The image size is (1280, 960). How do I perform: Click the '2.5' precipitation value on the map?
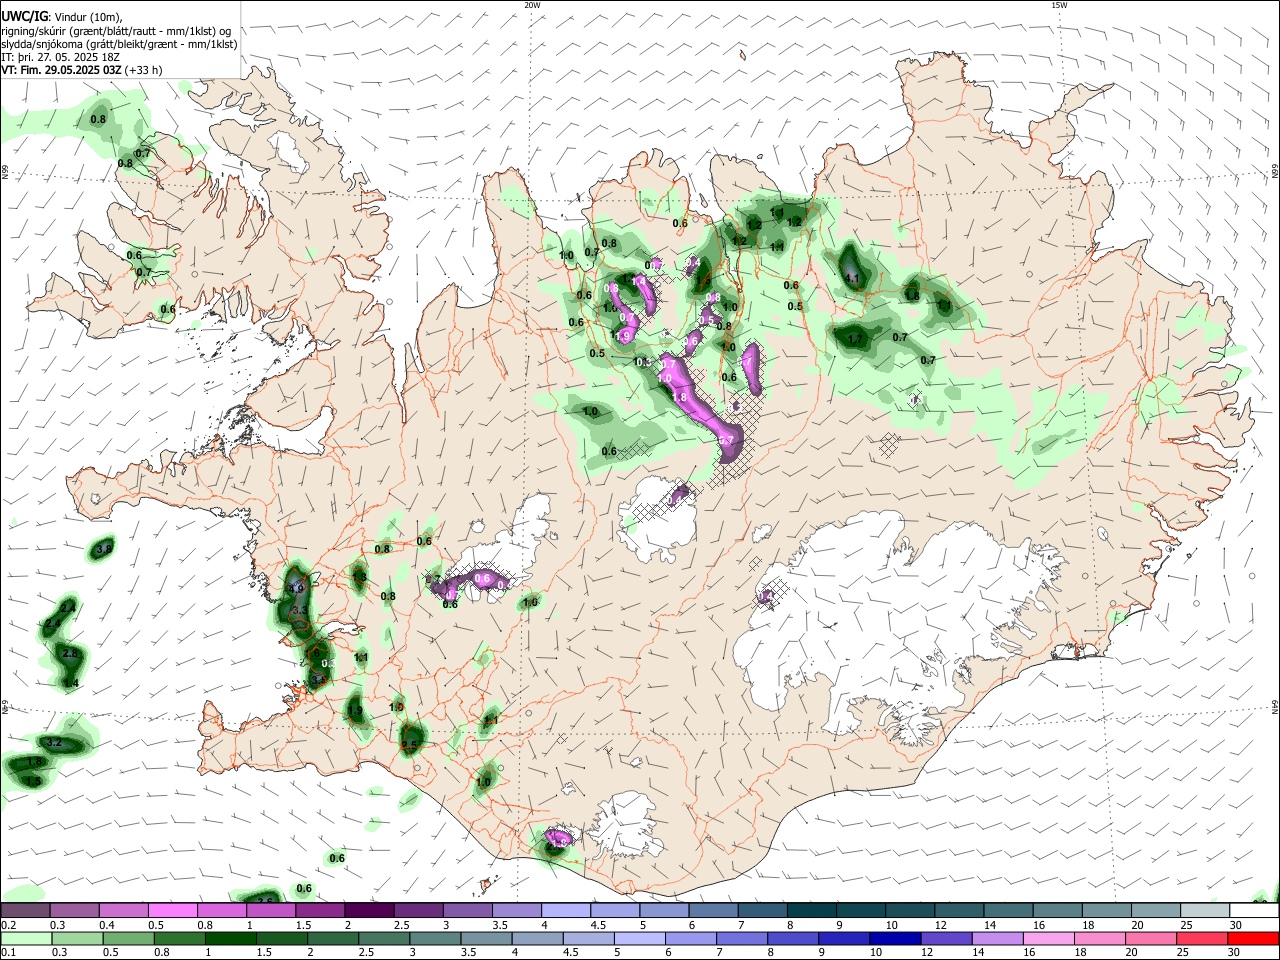(x=409, y=746)
